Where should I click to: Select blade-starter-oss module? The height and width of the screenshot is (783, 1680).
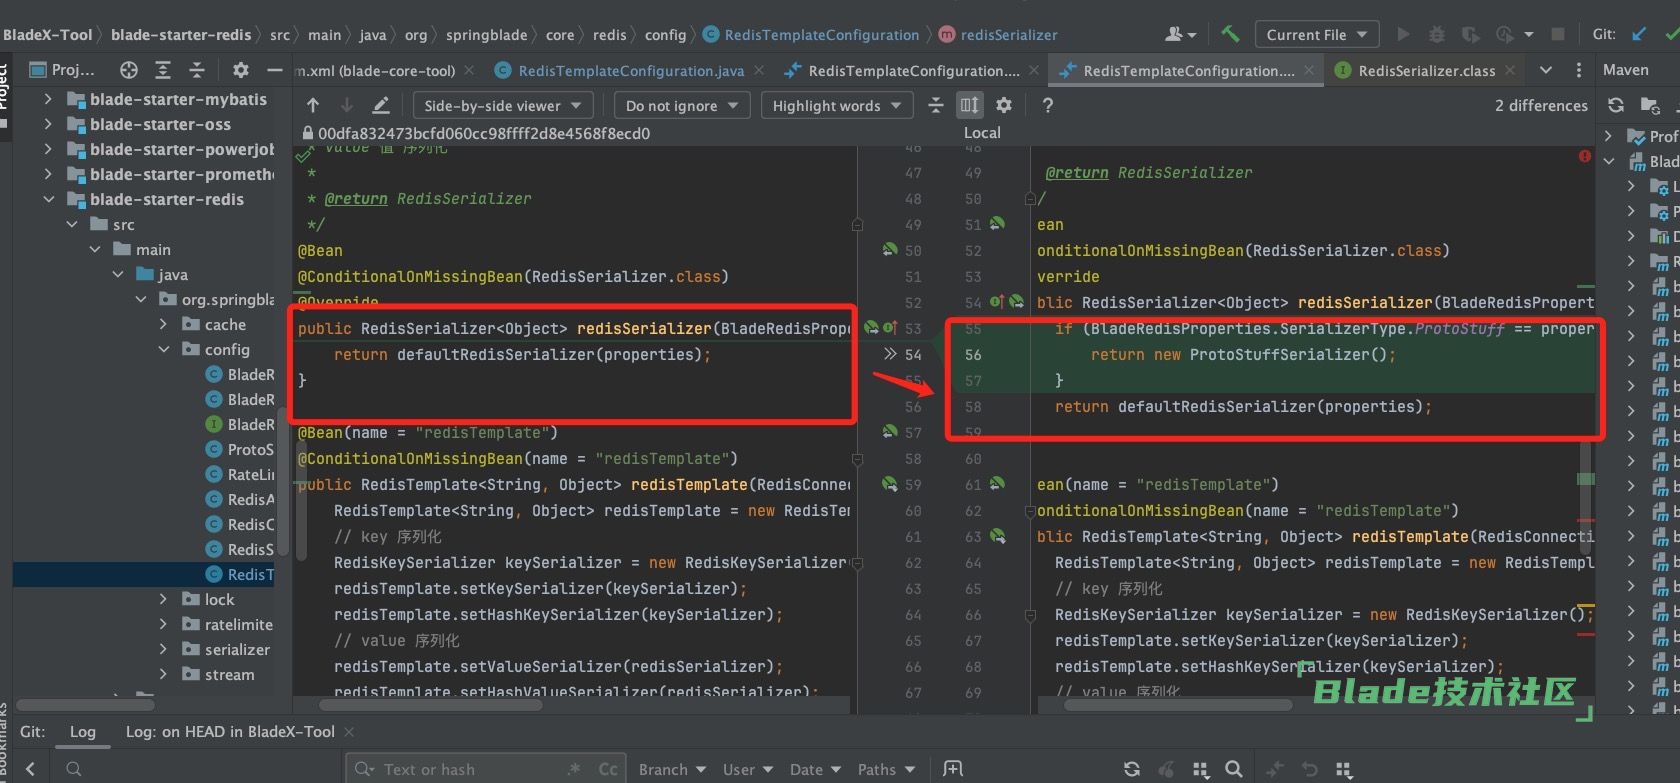(160, 124)
